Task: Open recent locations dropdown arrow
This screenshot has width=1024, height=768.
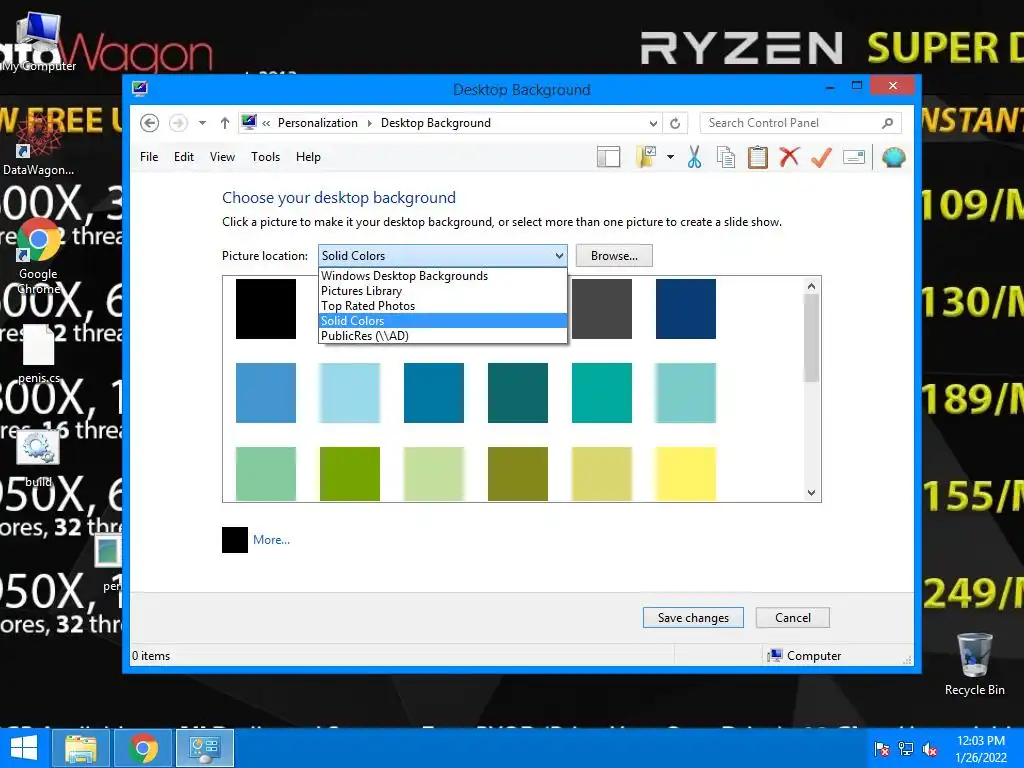Action: [202, 123]
